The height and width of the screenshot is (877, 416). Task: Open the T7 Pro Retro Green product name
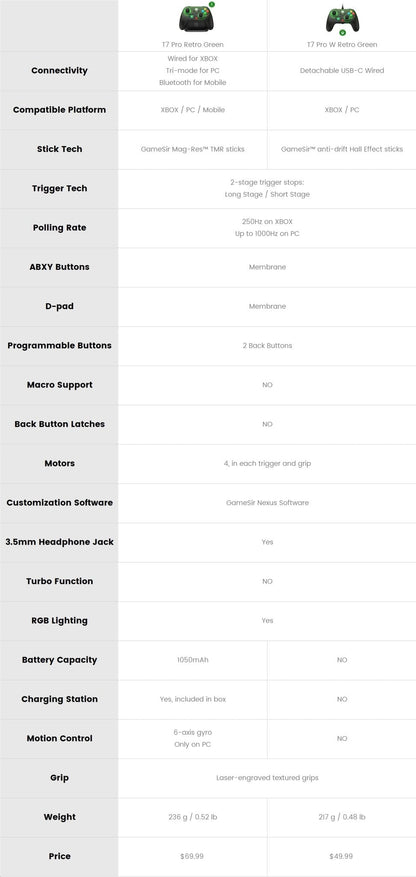[x=192, y=44]
